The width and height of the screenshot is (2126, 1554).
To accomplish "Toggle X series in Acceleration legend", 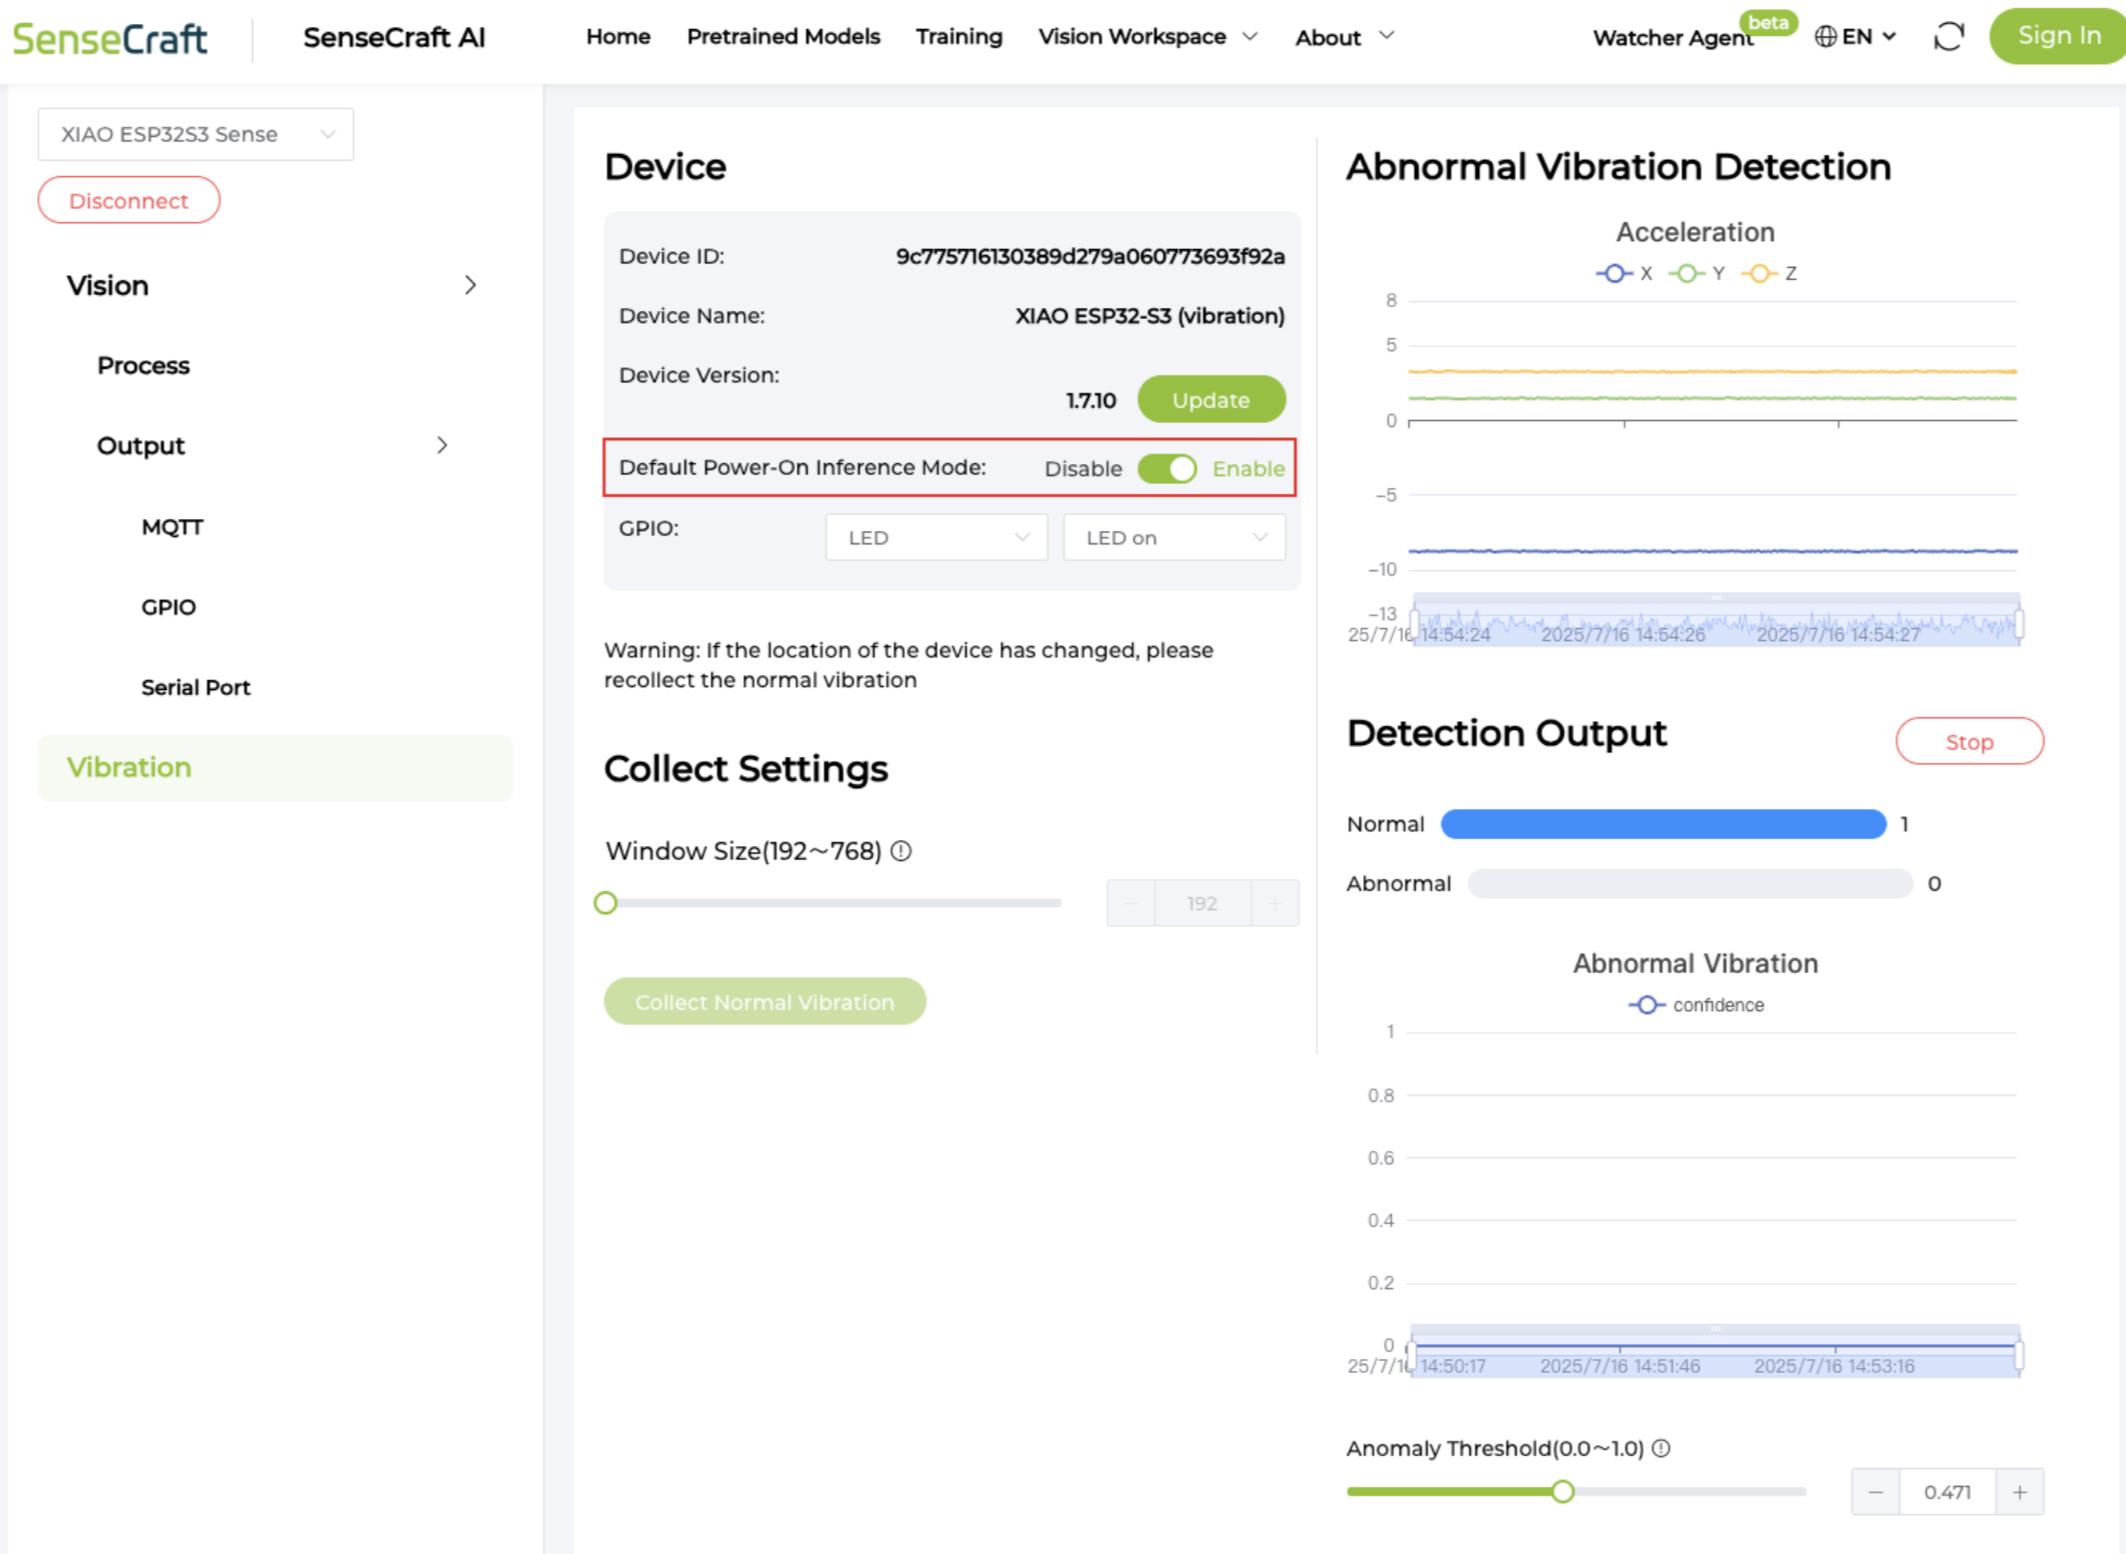I will point(1624,273).
